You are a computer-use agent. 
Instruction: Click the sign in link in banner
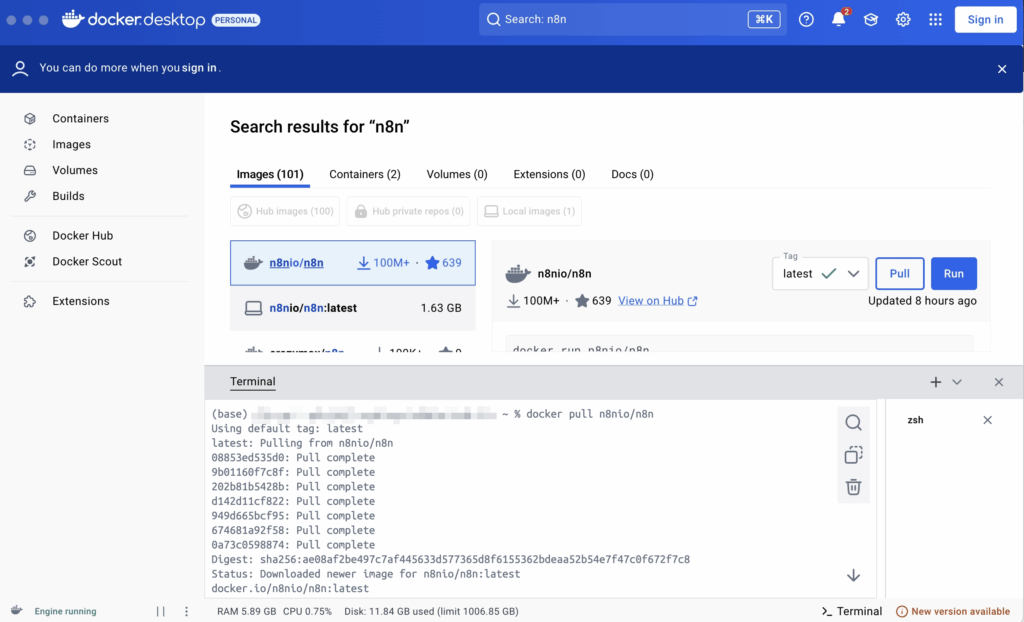pos(199,67)
